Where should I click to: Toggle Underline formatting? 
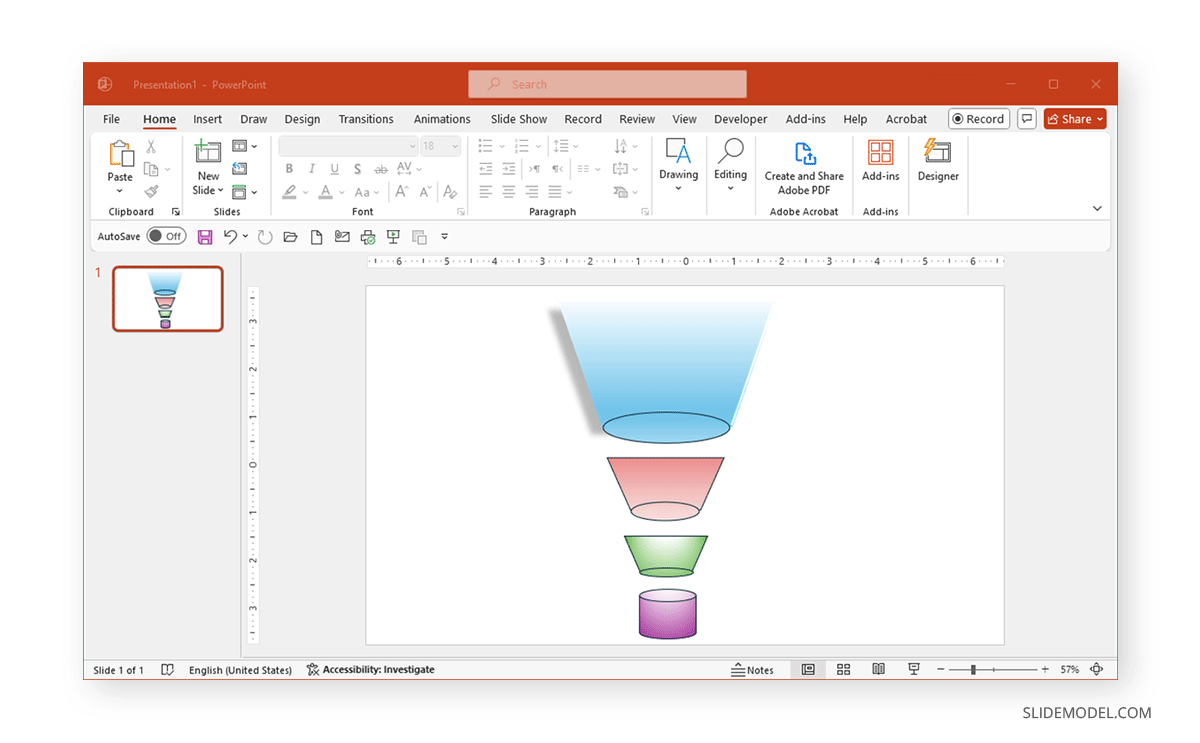[334, 169]
